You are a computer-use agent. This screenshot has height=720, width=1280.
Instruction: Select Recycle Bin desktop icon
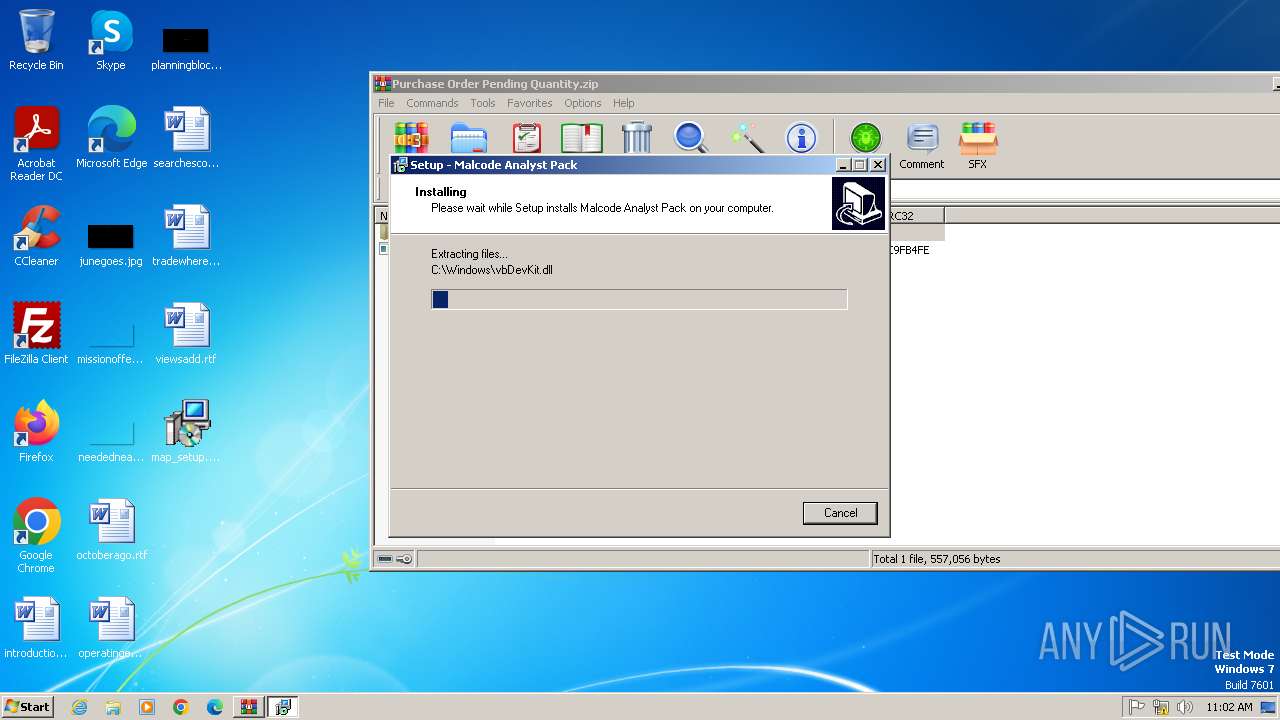pyautogui.click(x=36, y=40)
